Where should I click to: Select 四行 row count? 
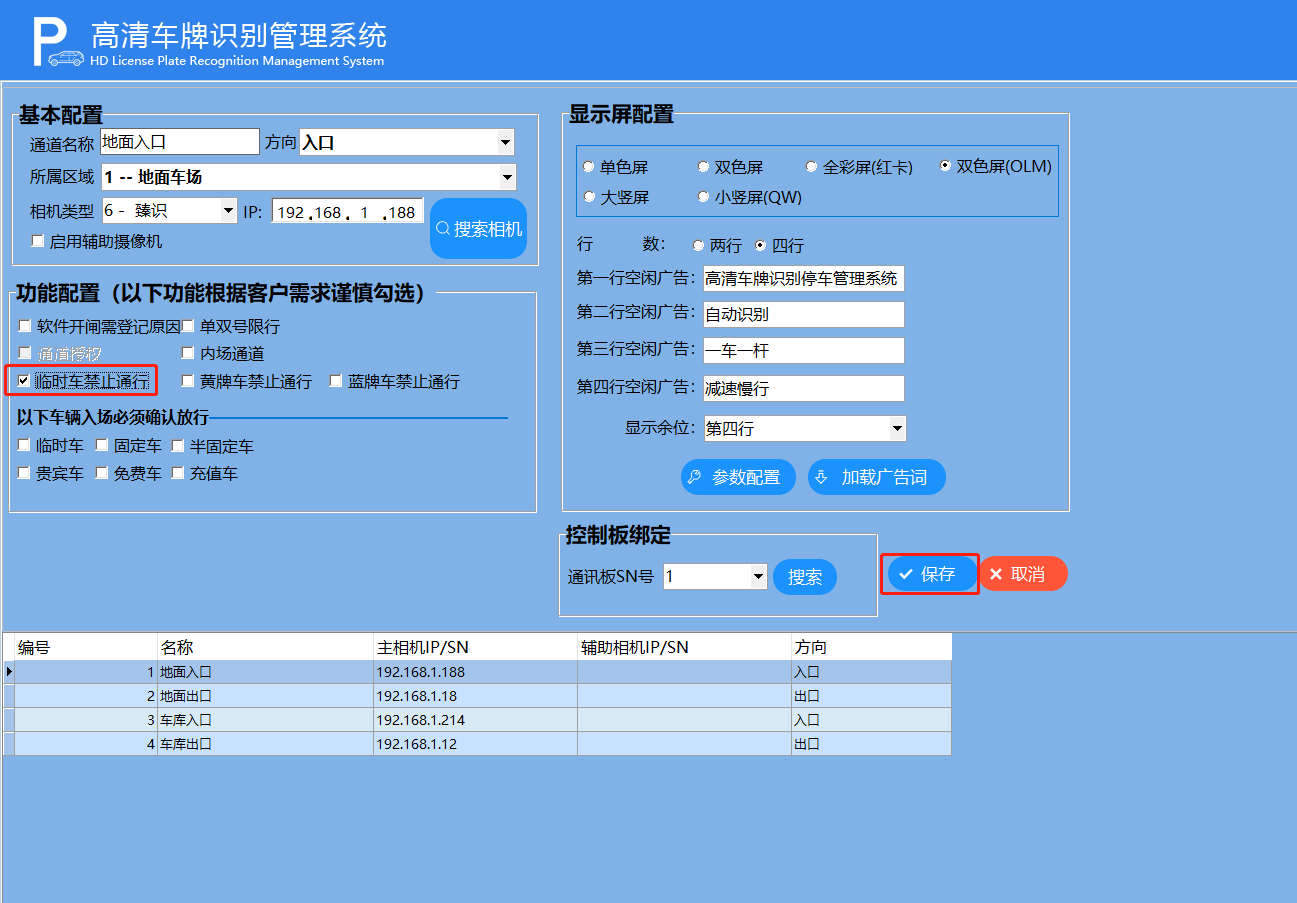tap(760, 245)
